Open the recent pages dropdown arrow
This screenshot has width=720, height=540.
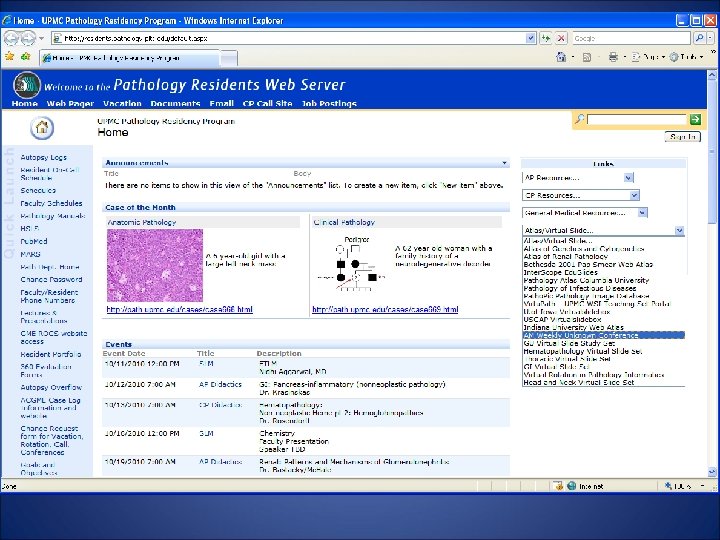[41, 38]
